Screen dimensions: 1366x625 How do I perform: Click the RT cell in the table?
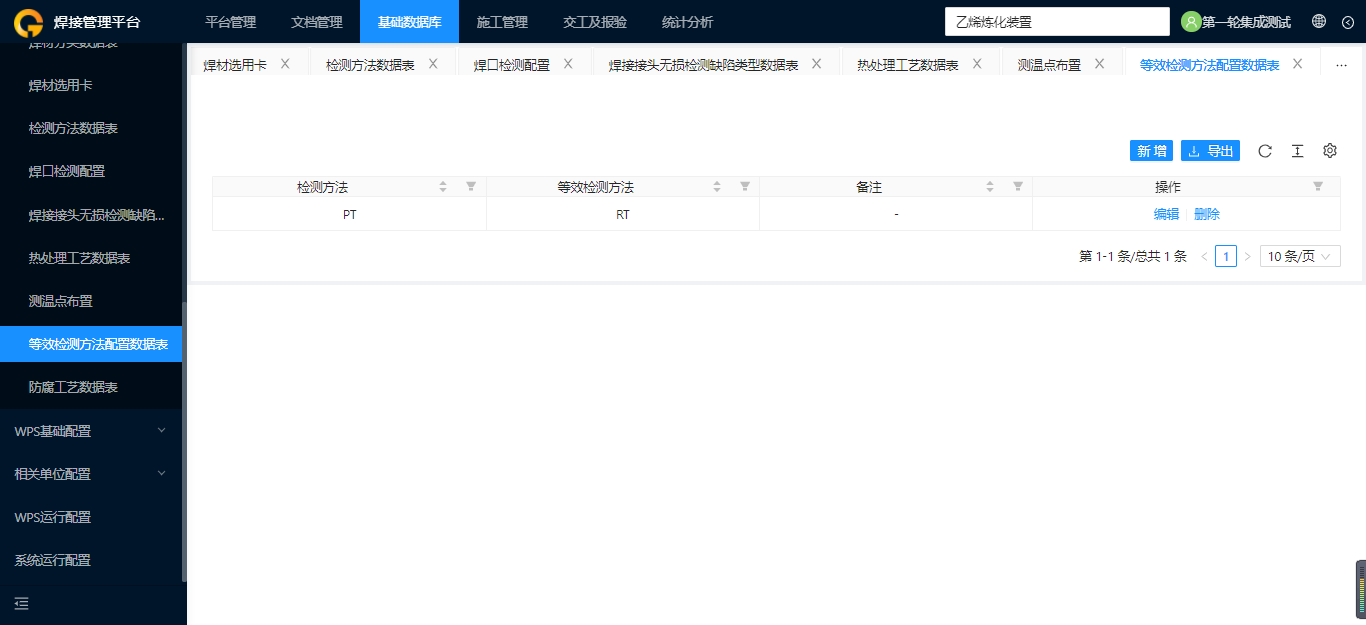pyautogui.click(x=623, y=214)
